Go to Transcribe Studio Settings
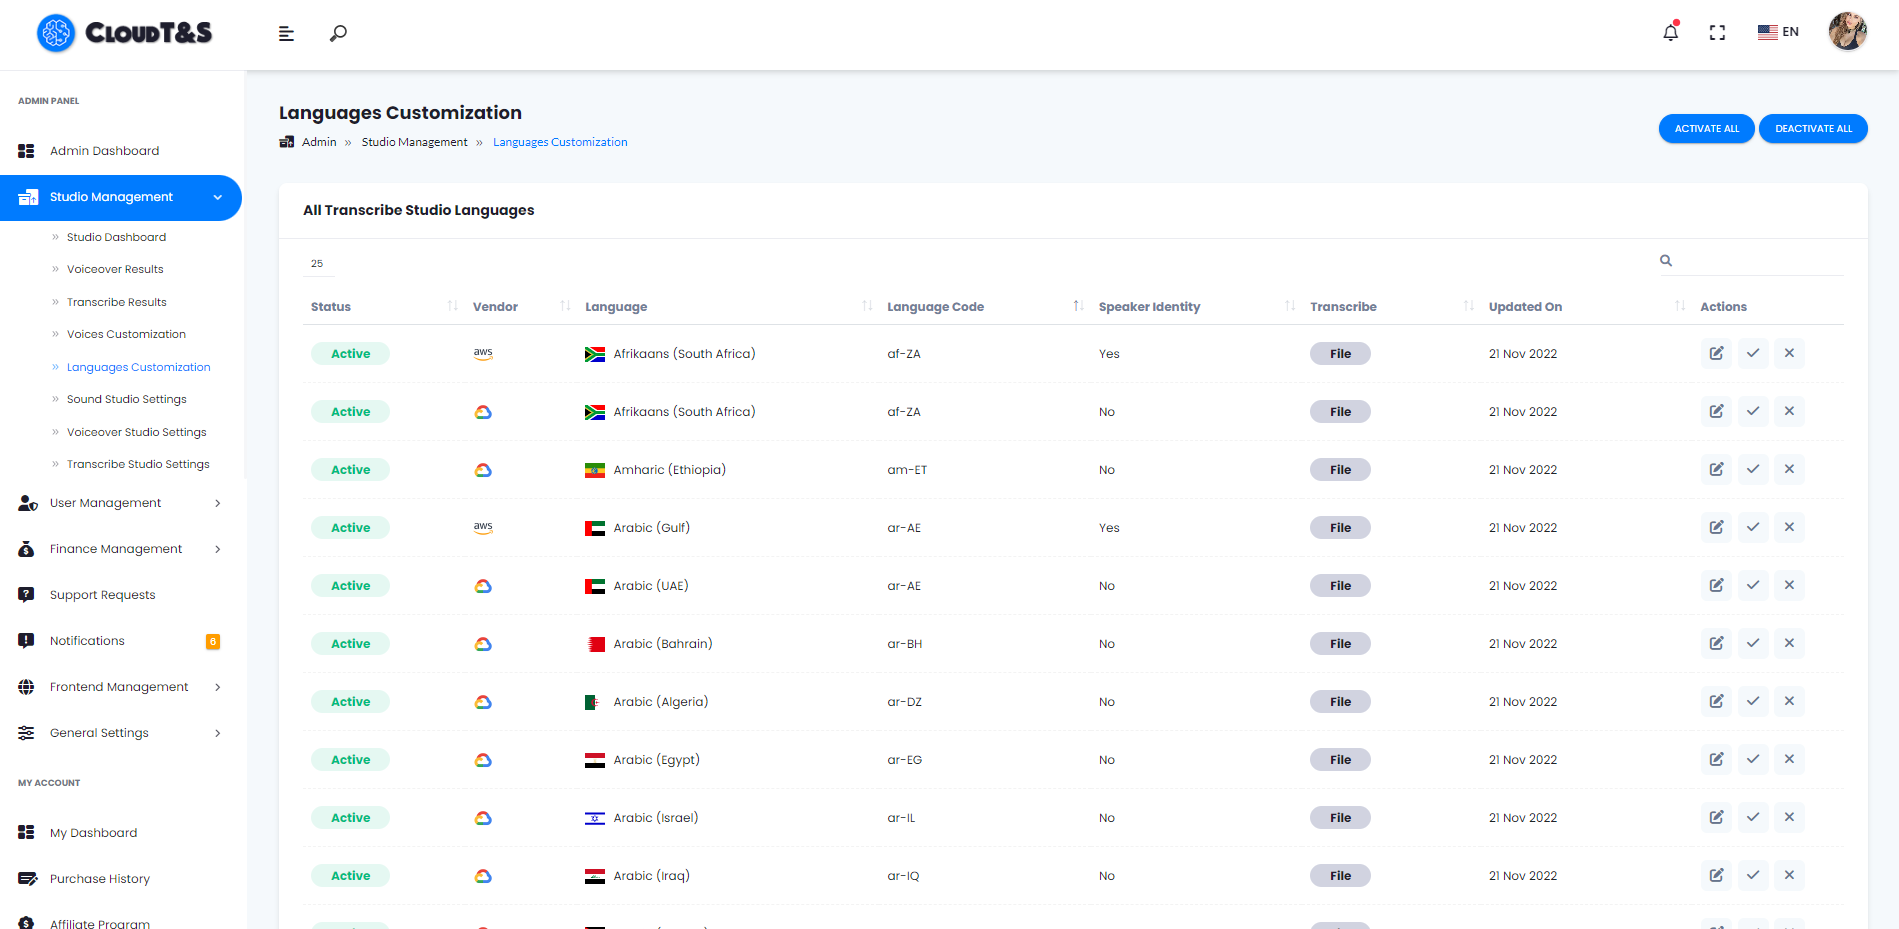 138,464
